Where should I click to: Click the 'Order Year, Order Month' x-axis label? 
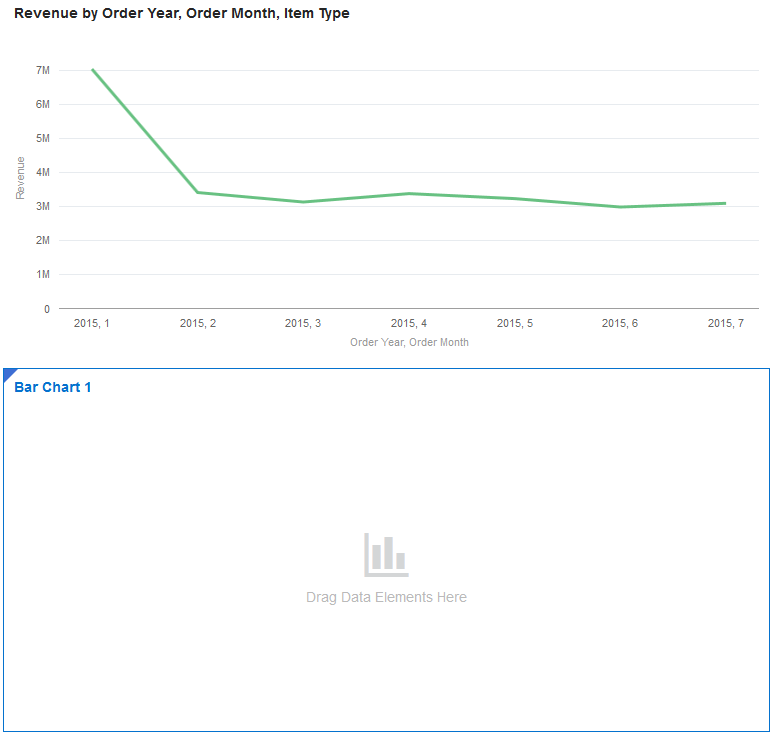409,342
